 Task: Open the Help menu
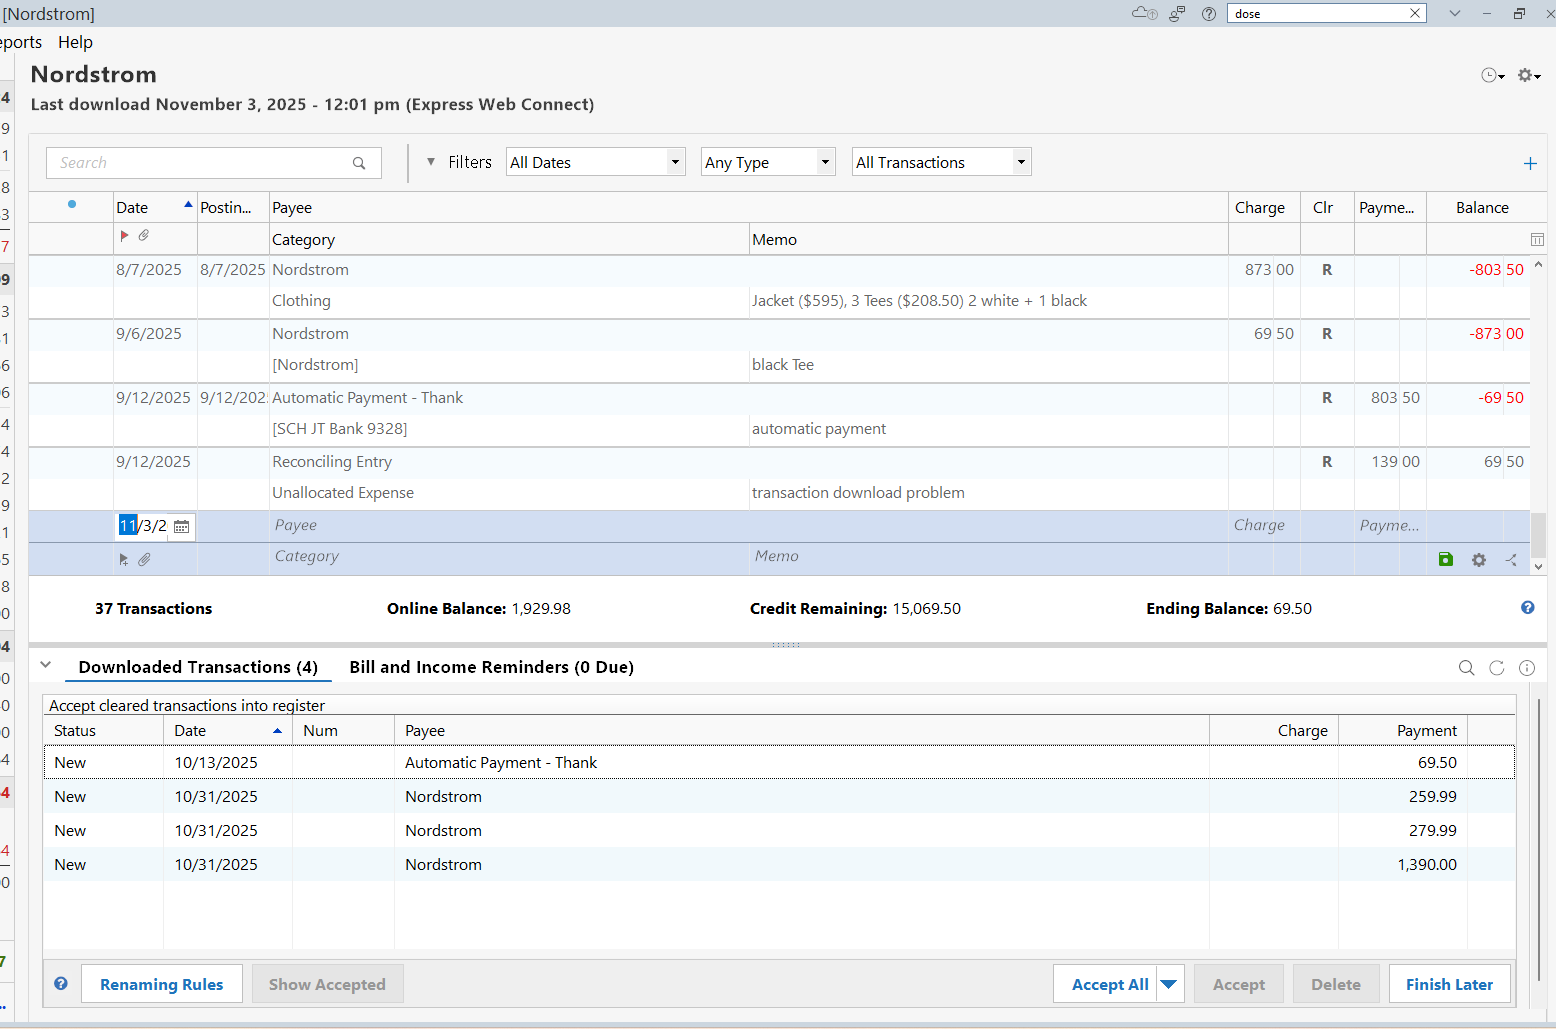(75, 42)
